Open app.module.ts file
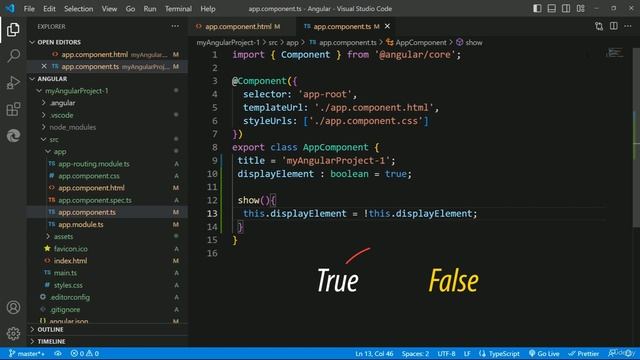 click(x=80, y=224)
